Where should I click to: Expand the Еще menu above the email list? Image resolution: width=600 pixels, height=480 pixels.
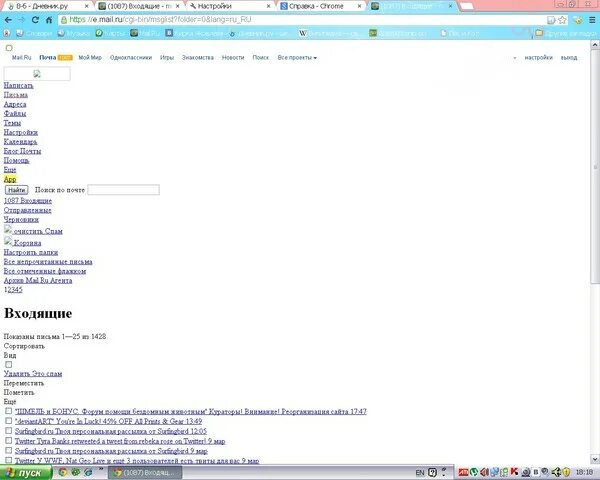[x=10, y=402]
